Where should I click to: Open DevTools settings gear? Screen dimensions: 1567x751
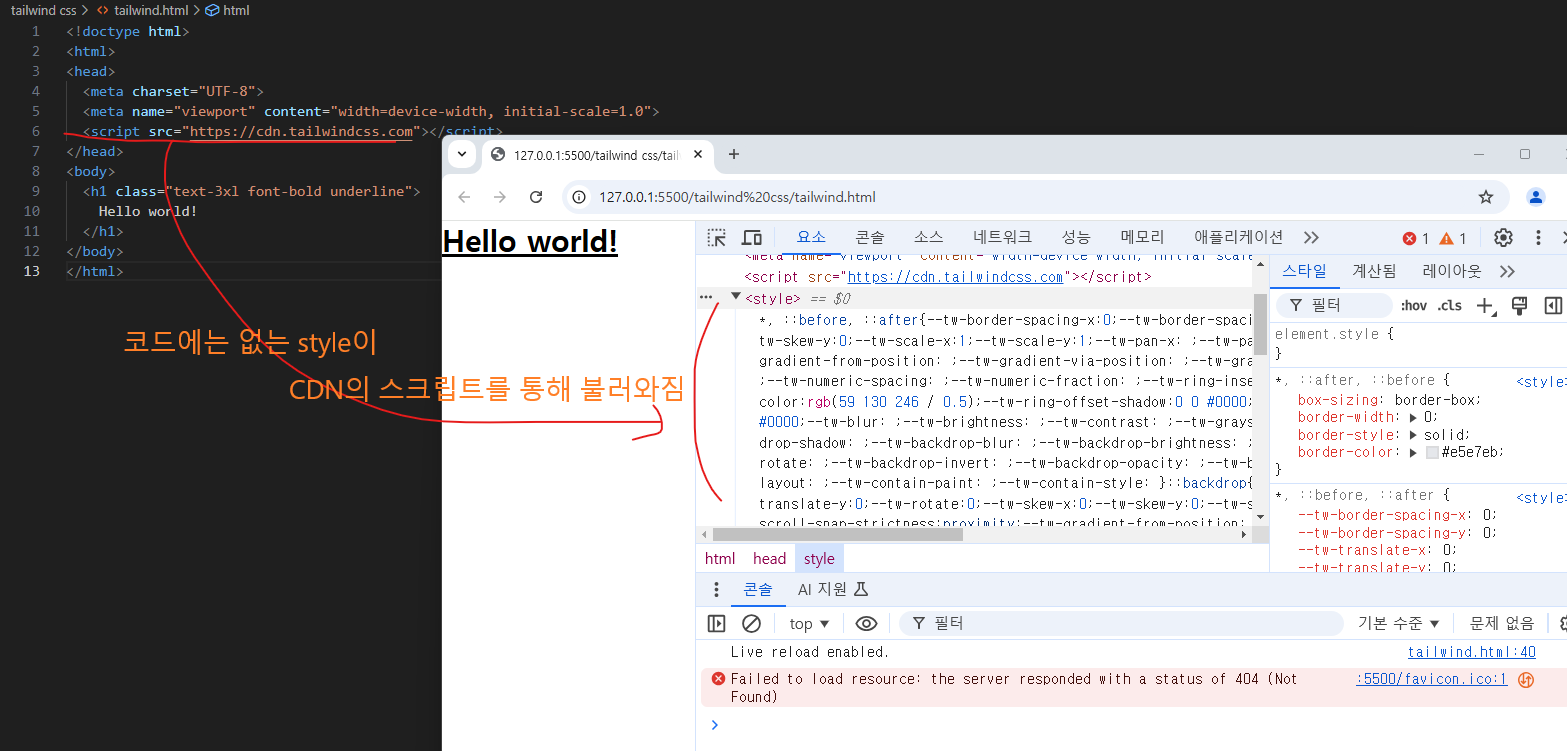(1503, 238)
